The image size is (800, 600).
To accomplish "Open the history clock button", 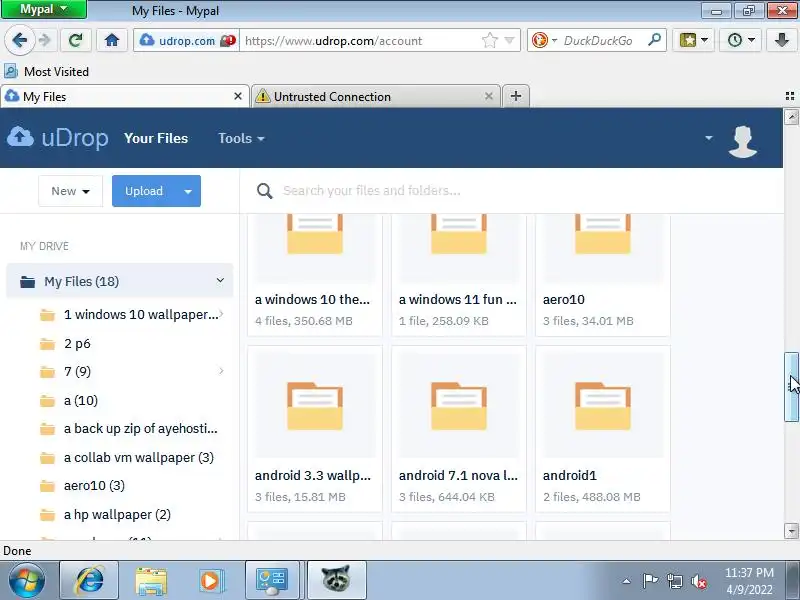I will (740, 40).
